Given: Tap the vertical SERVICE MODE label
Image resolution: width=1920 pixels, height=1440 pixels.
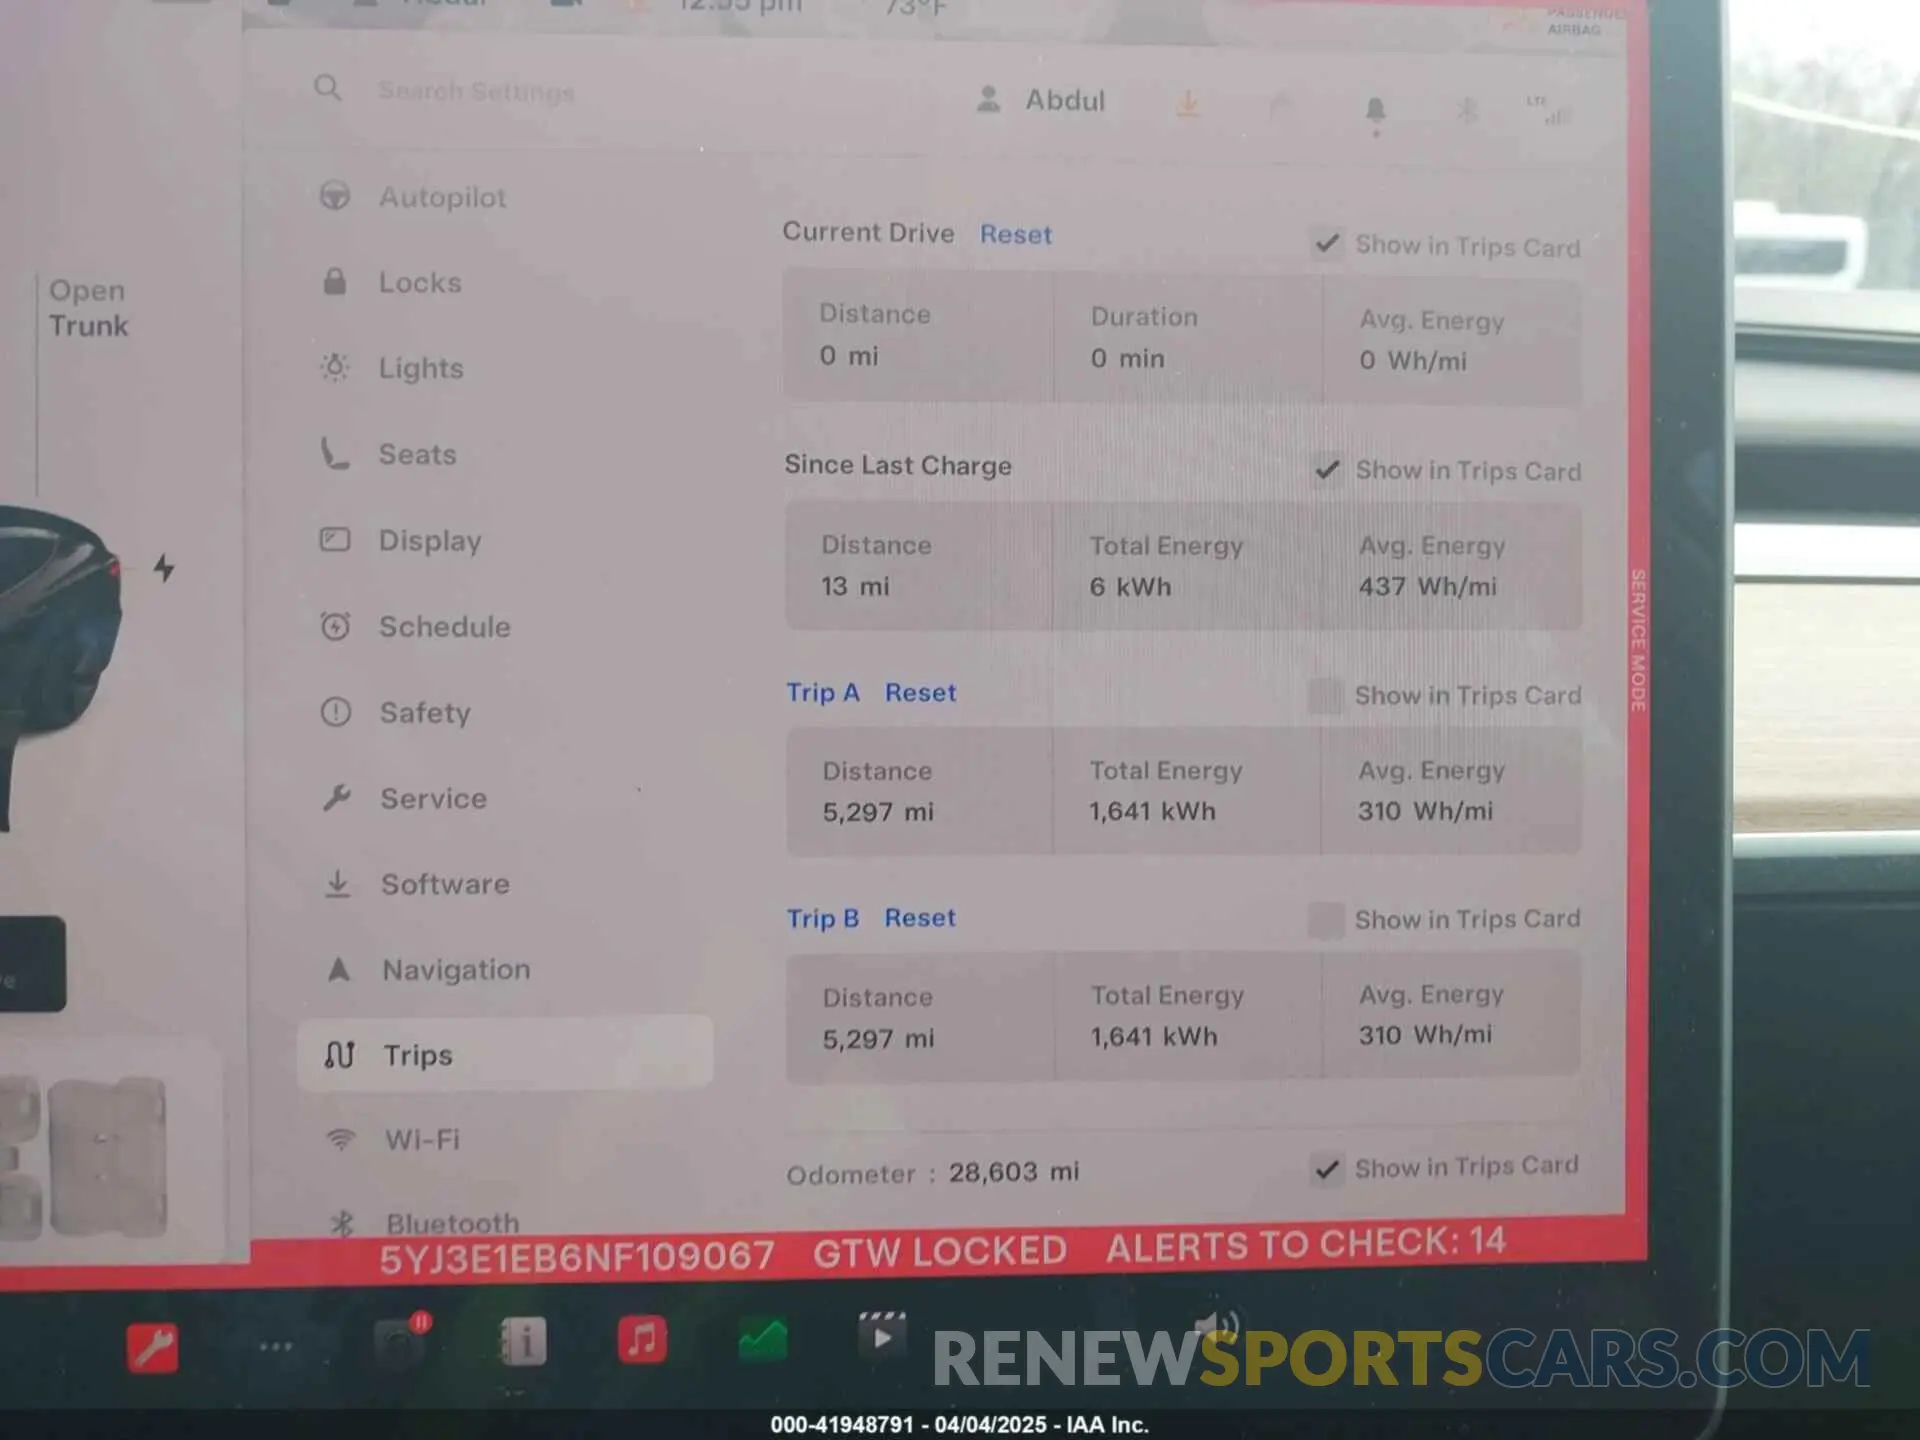Looking at the screenshot, I should 1637,640.
